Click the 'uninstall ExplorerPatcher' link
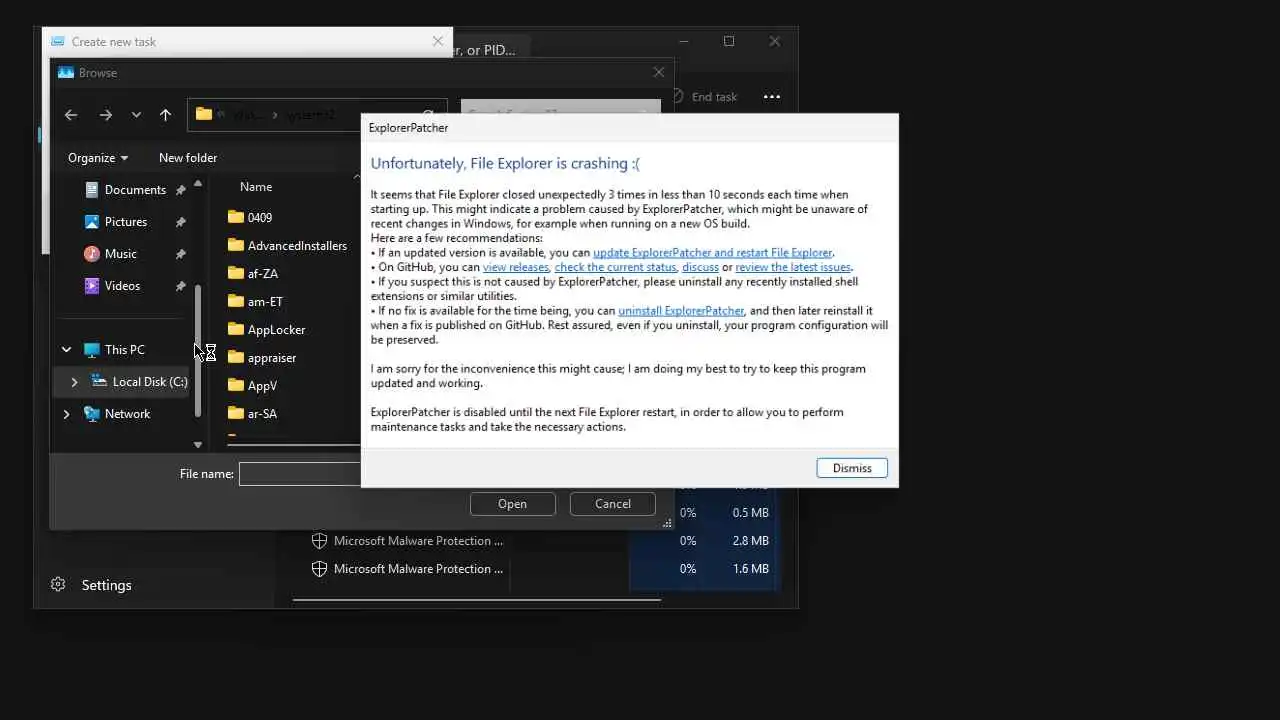This screenshot has height=720, width=1280. [681, 311]
